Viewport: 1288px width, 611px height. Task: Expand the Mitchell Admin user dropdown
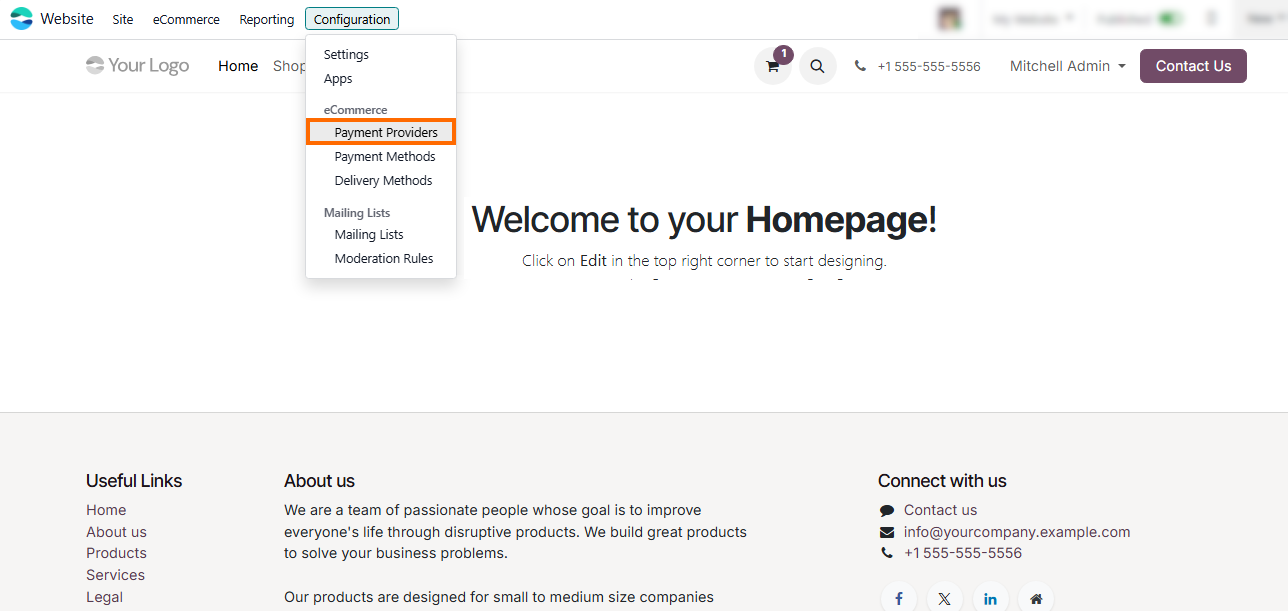point(1067,66)
